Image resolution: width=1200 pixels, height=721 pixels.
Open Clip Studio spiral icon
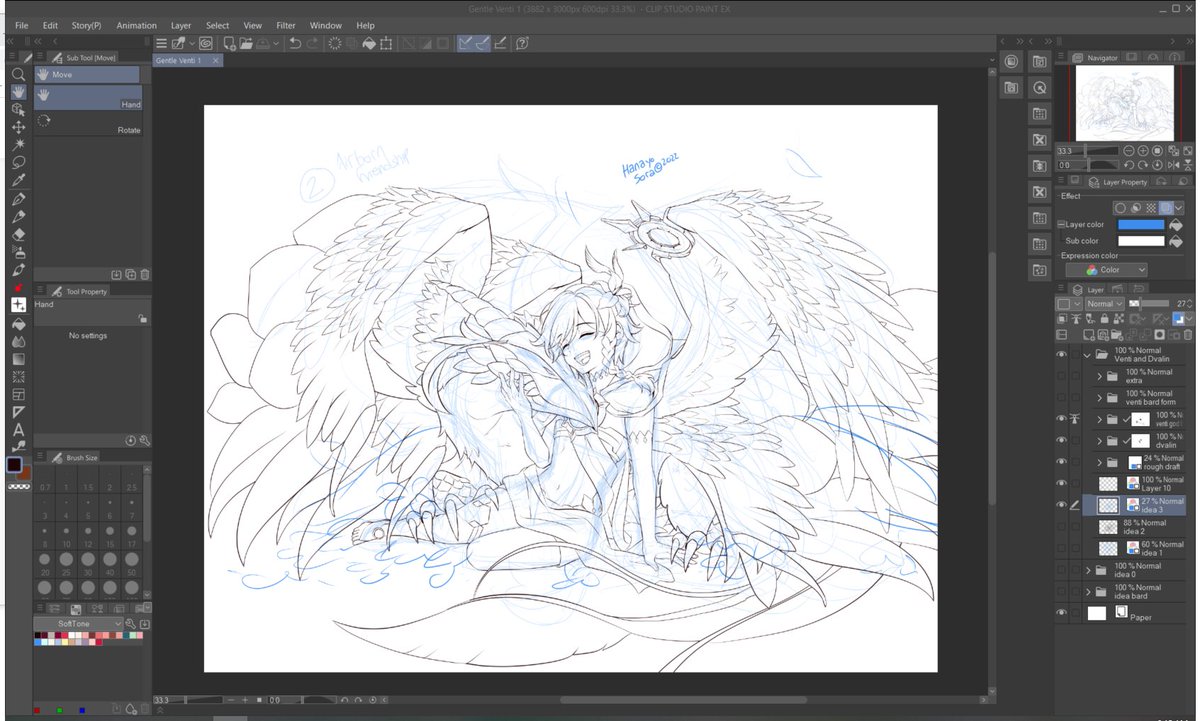(x=205, y=43)
